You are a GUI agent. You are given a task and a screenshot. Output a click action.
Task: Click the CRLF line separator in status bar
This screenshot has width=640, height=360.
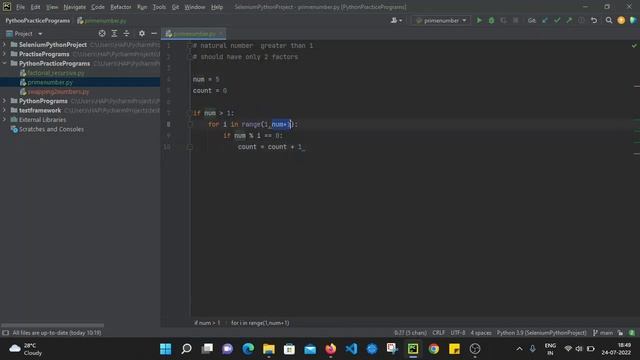point(438,333)
